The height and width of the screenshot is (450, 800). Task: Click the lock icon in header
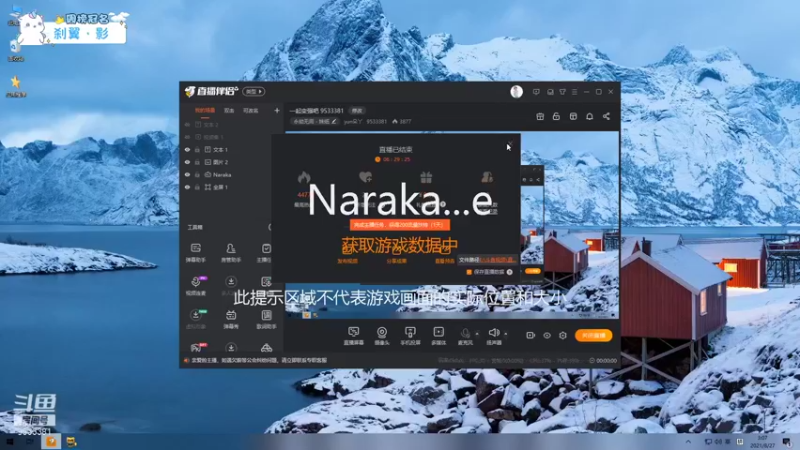(556, 116)
